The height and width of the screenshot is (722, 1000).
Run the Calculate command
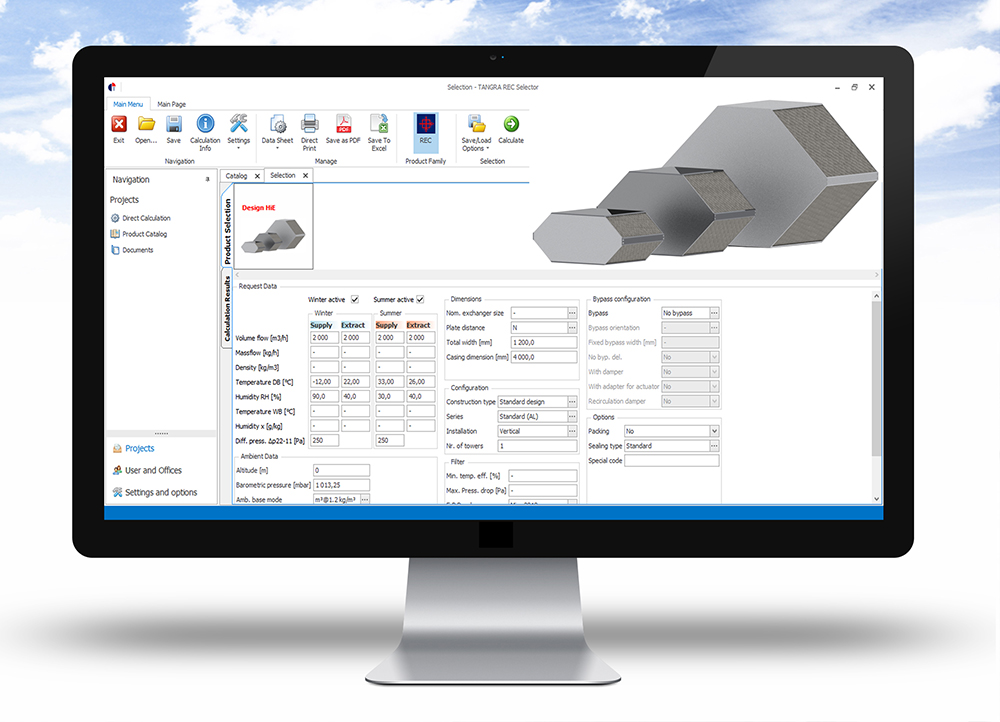(511, 125)
